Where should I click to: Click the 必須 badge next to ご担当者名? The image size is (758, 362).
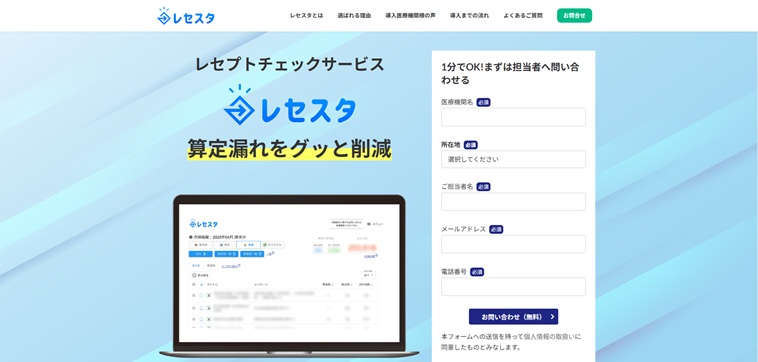pos(483,187)
